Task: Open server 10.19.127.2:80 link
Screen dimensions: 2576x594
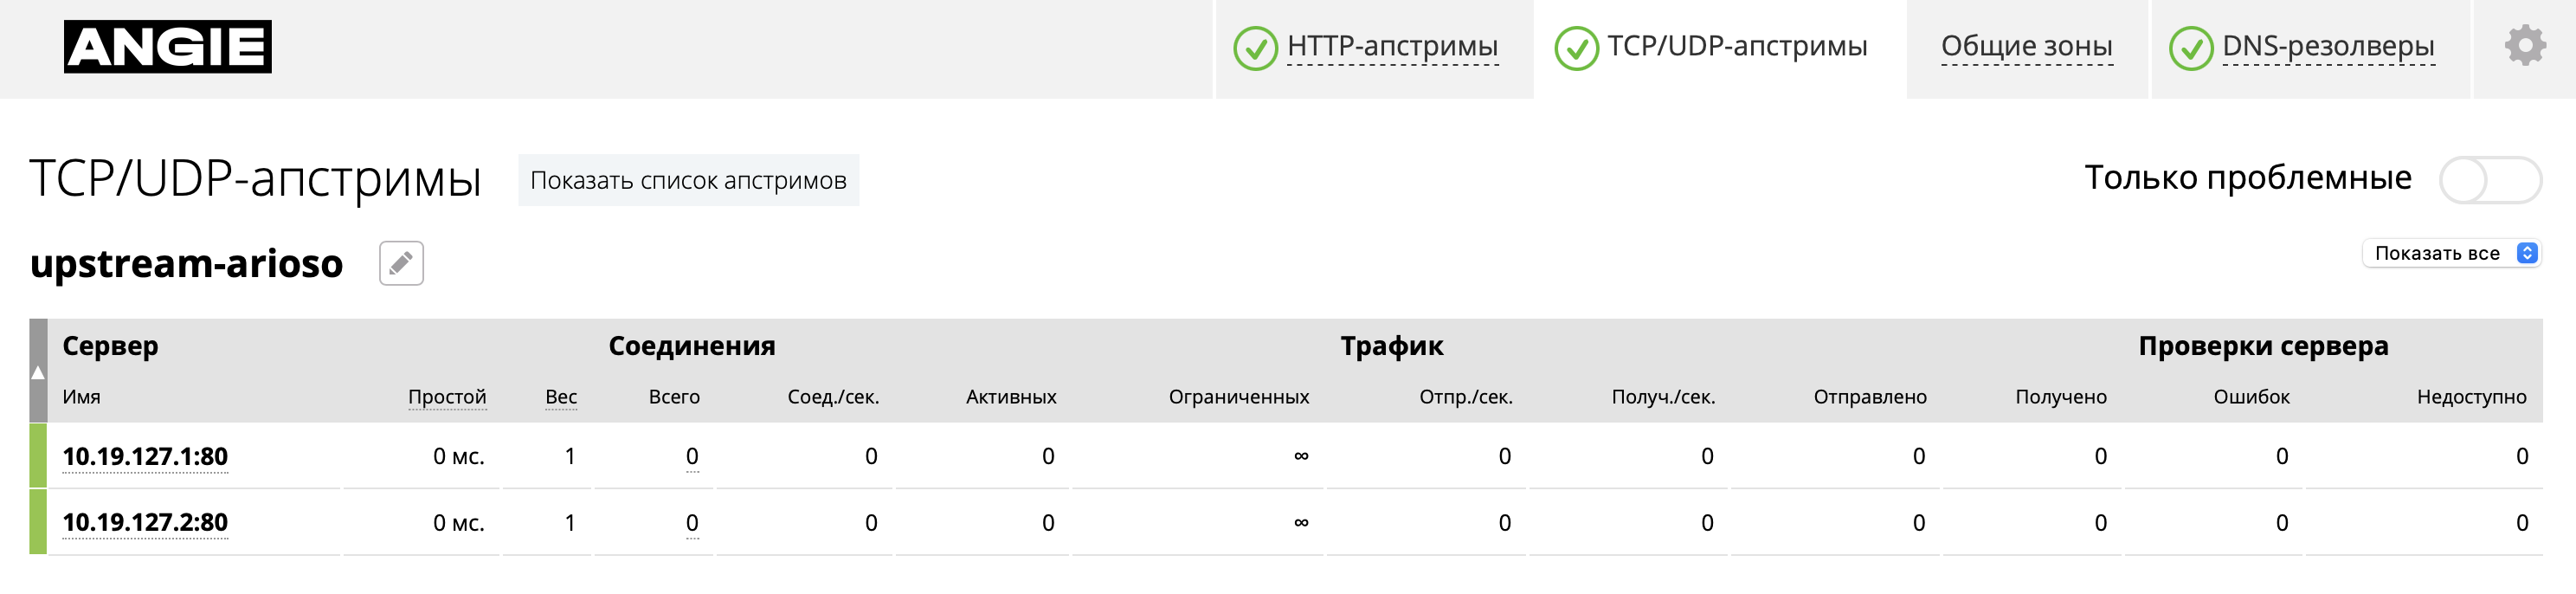Action: click(x=145, y=522)
